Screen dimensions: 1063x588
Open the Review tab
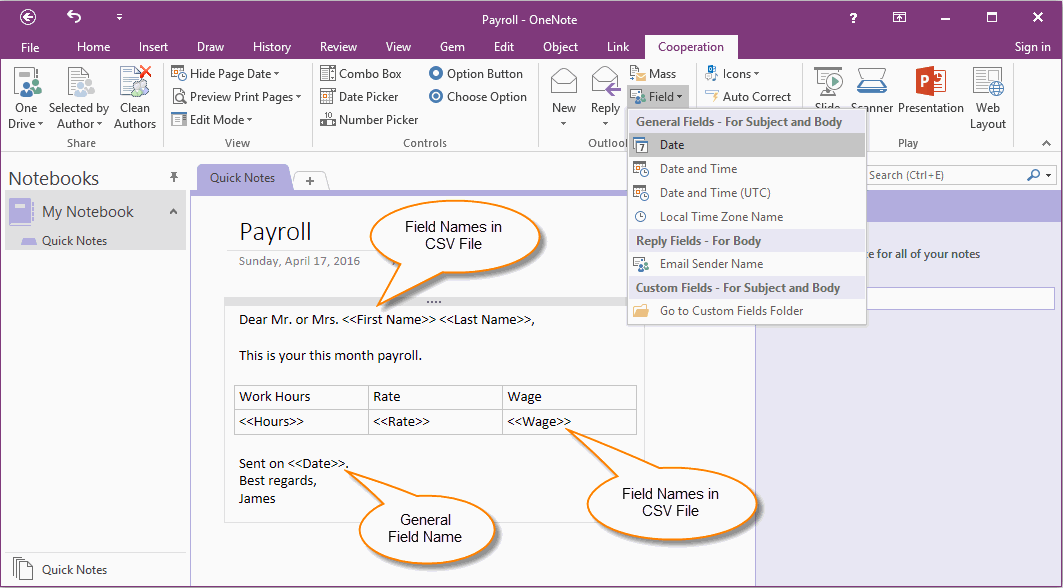point(338,47)
